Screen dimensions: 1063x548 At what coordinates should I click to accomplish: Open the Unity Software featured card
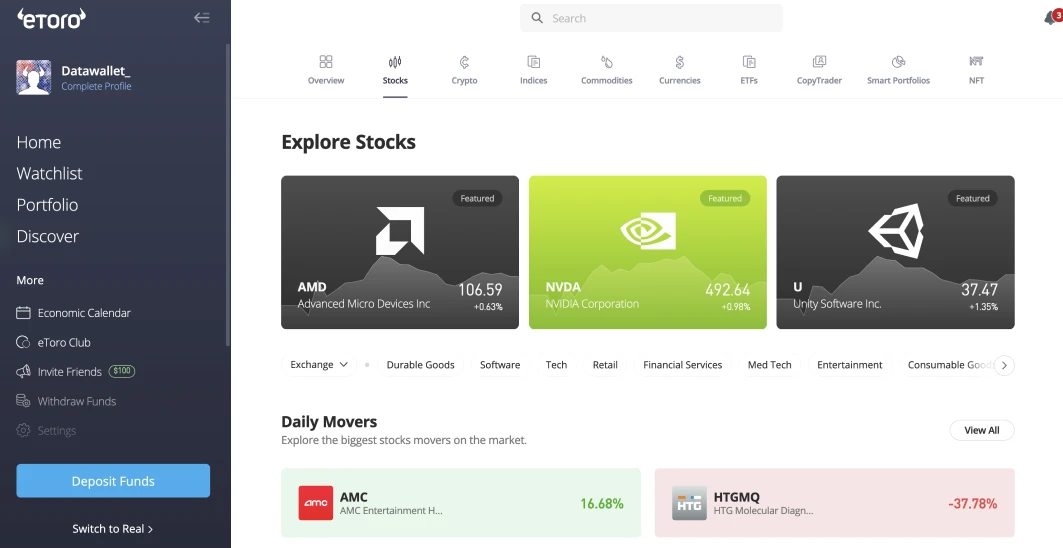tap(896, 252)
